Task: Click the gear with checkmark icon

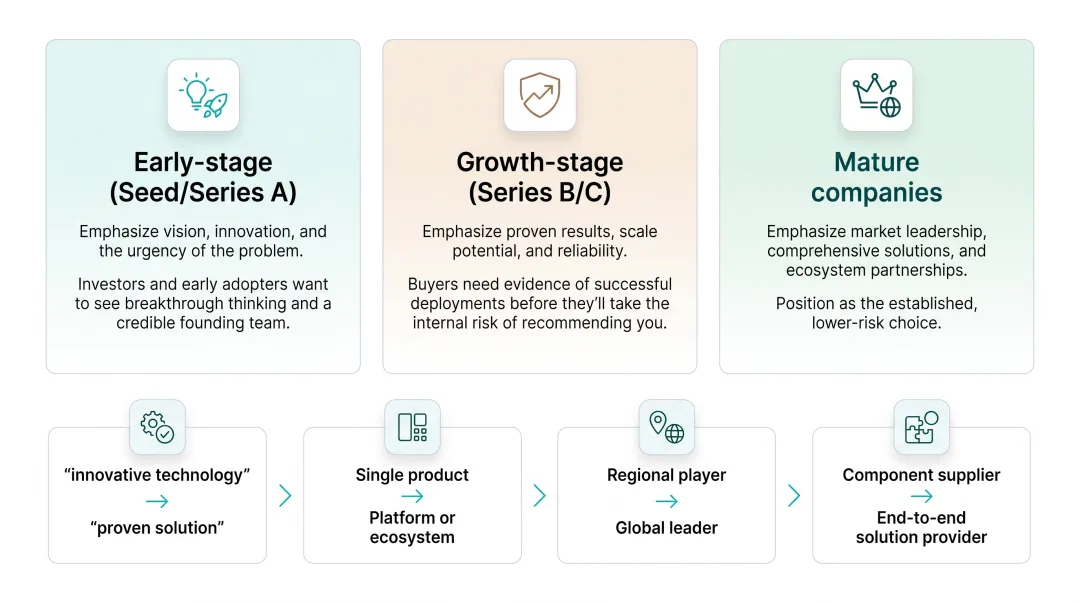Action: pyautogui.click(x=157, y=427)
